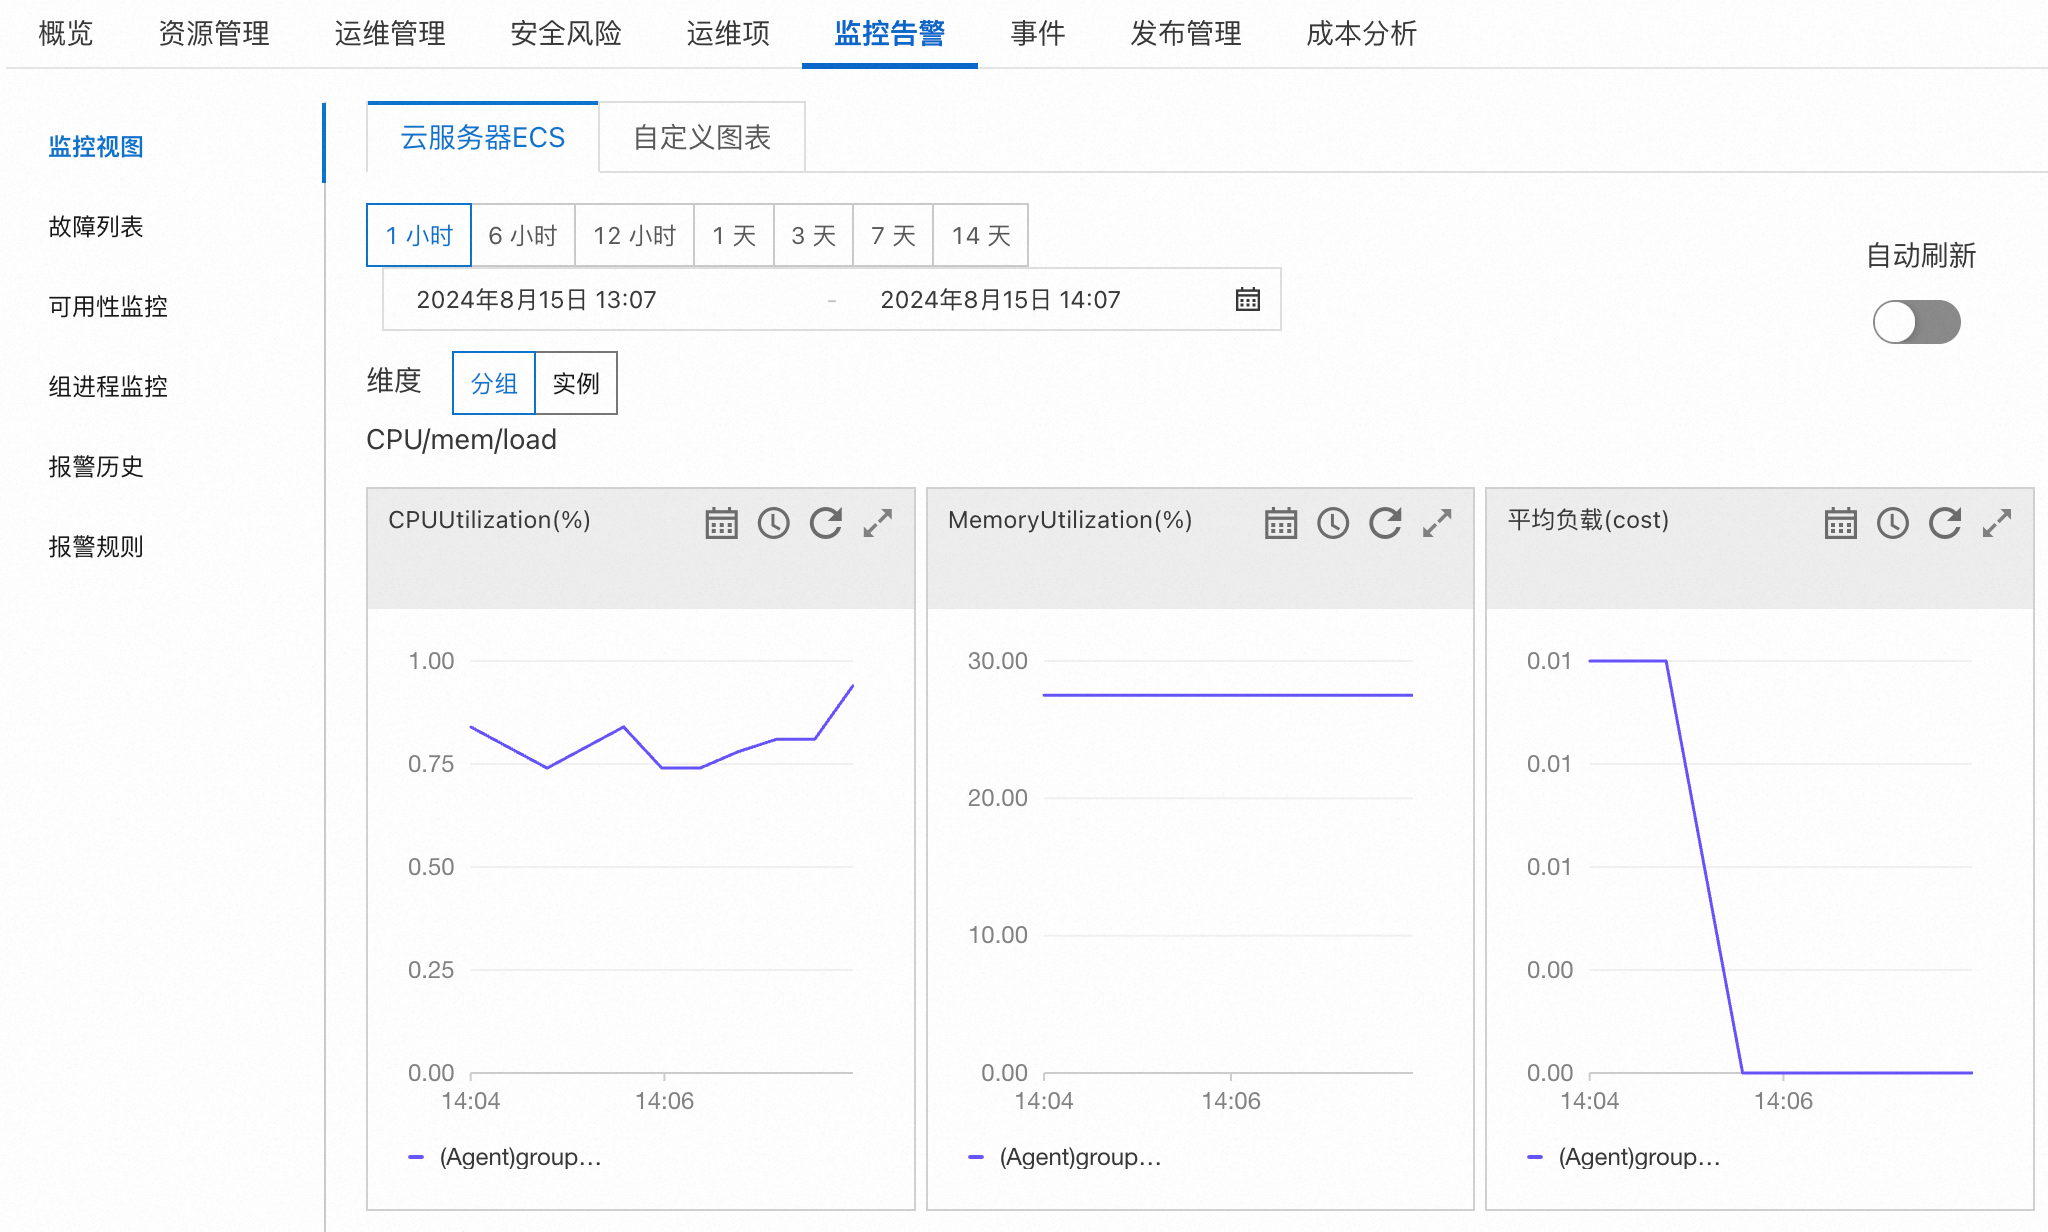This screenshot has width=2048, height=1232.
Task: Open the 概览 top tab
Action: tap(66, 34)
